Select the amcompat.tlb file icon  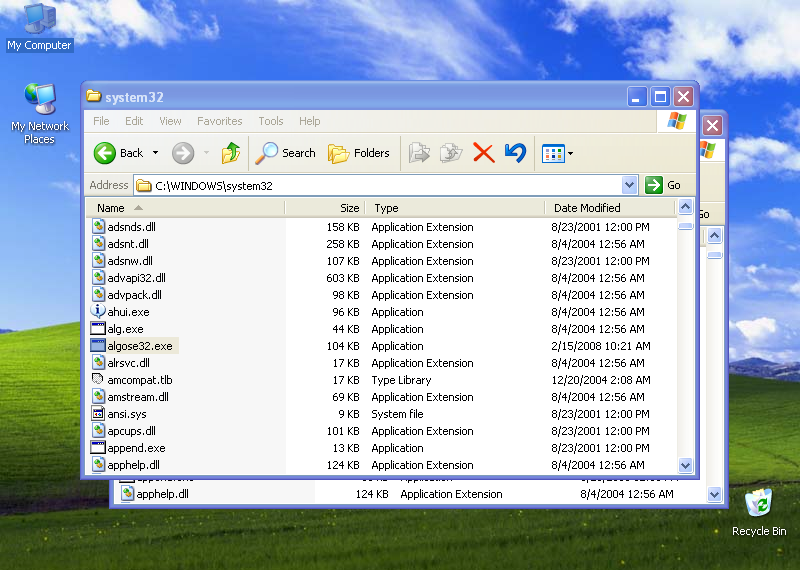coord(98,379)
